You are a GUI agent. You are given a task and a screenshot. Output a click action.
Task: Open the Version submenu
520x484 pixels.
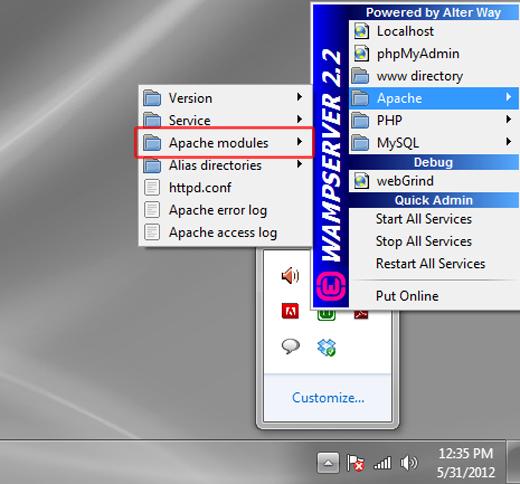click(224, 98)
